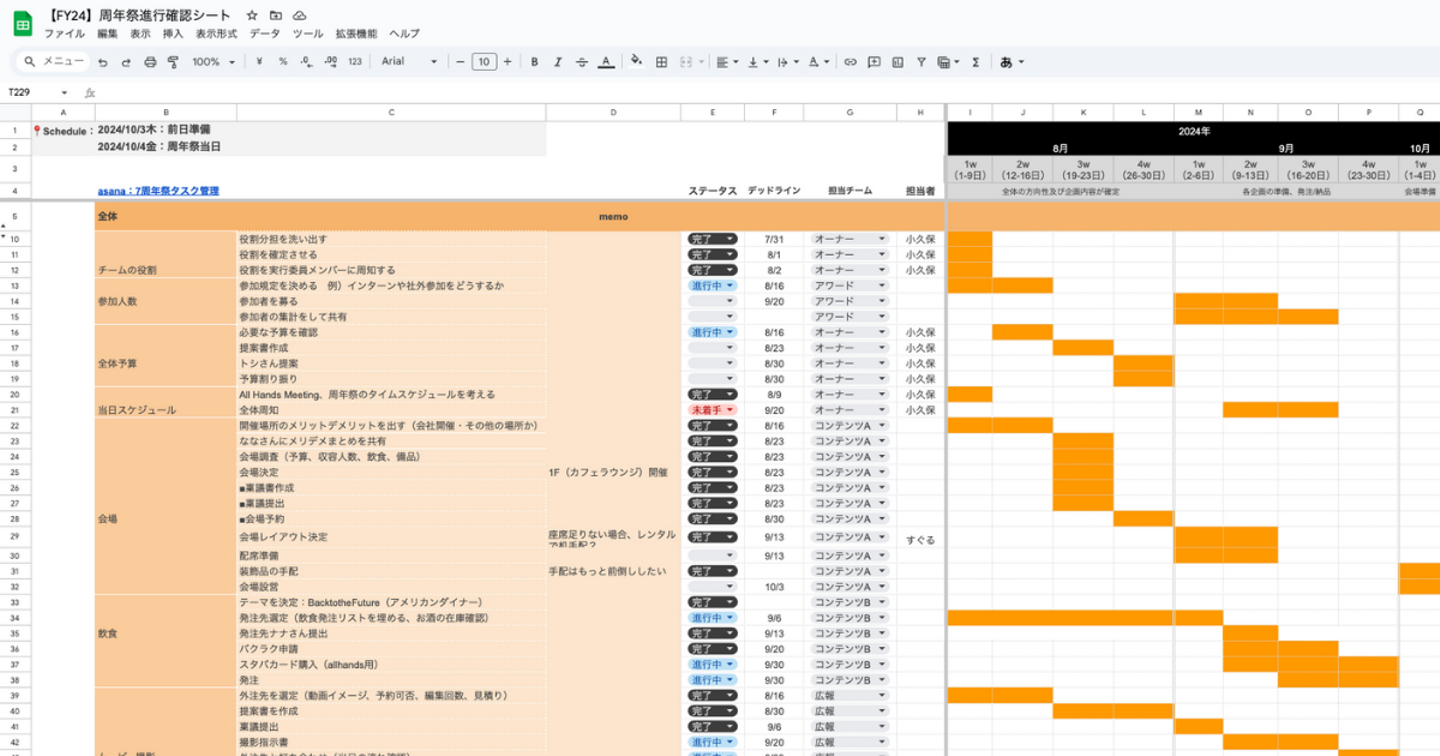The image size is (1440, 756).
Task: Open the 拡張機能 menu
Action: point(356,34)
